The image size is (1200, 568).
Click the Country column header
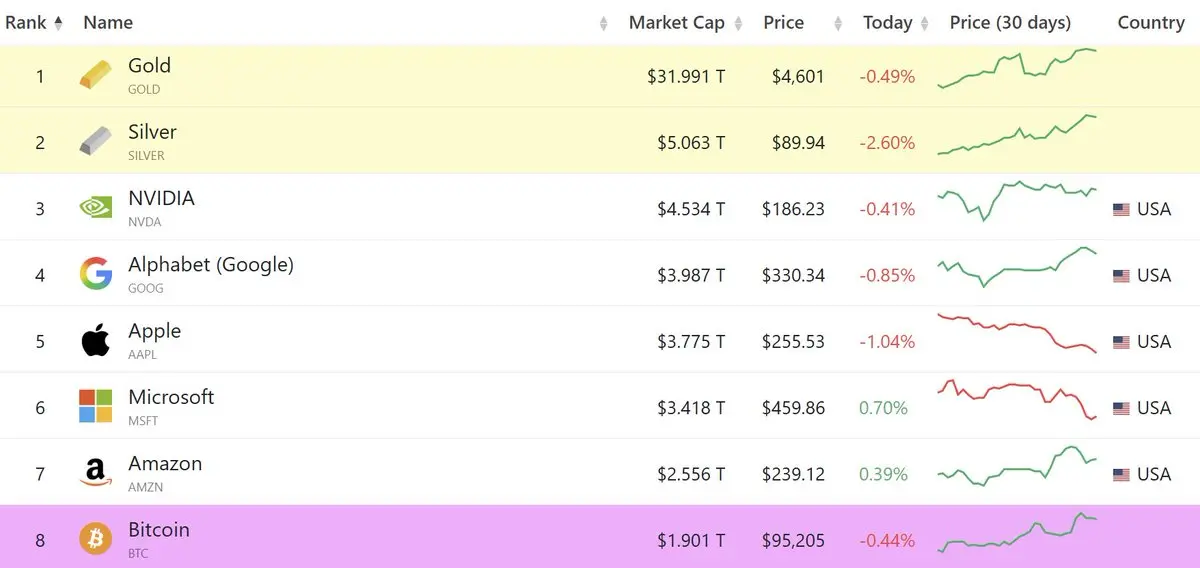coord(1150,22)
